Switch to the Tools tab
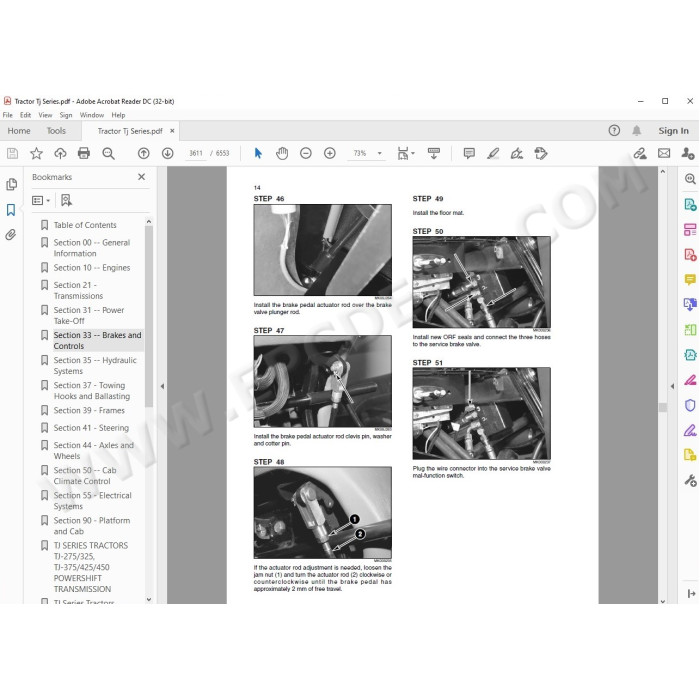This screenshot has width=700, height=700. [x=56, y=131]
